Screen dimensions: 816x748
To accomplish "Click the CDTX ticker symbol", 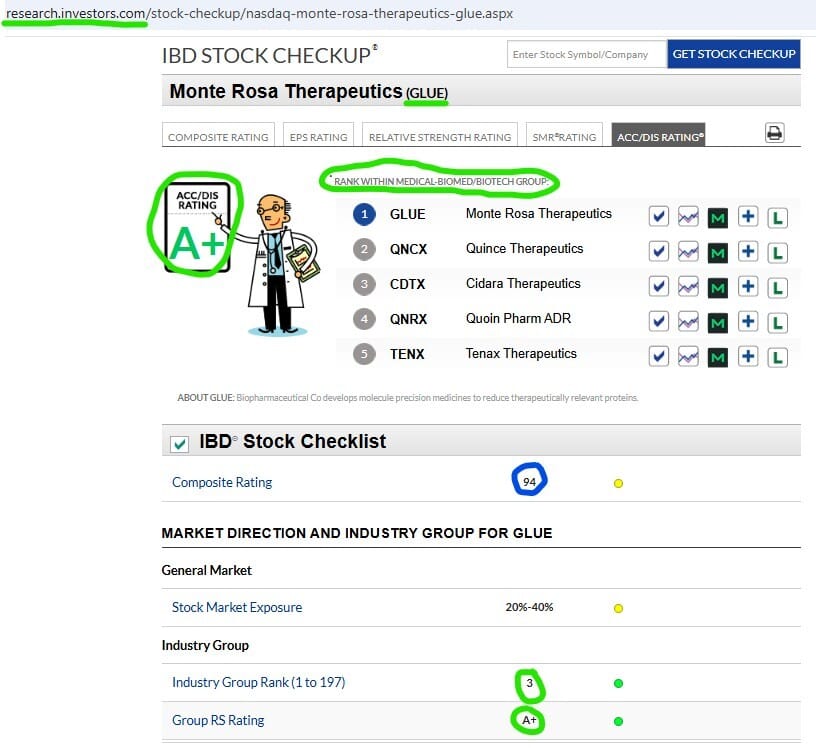I will (x=407, y=284).
